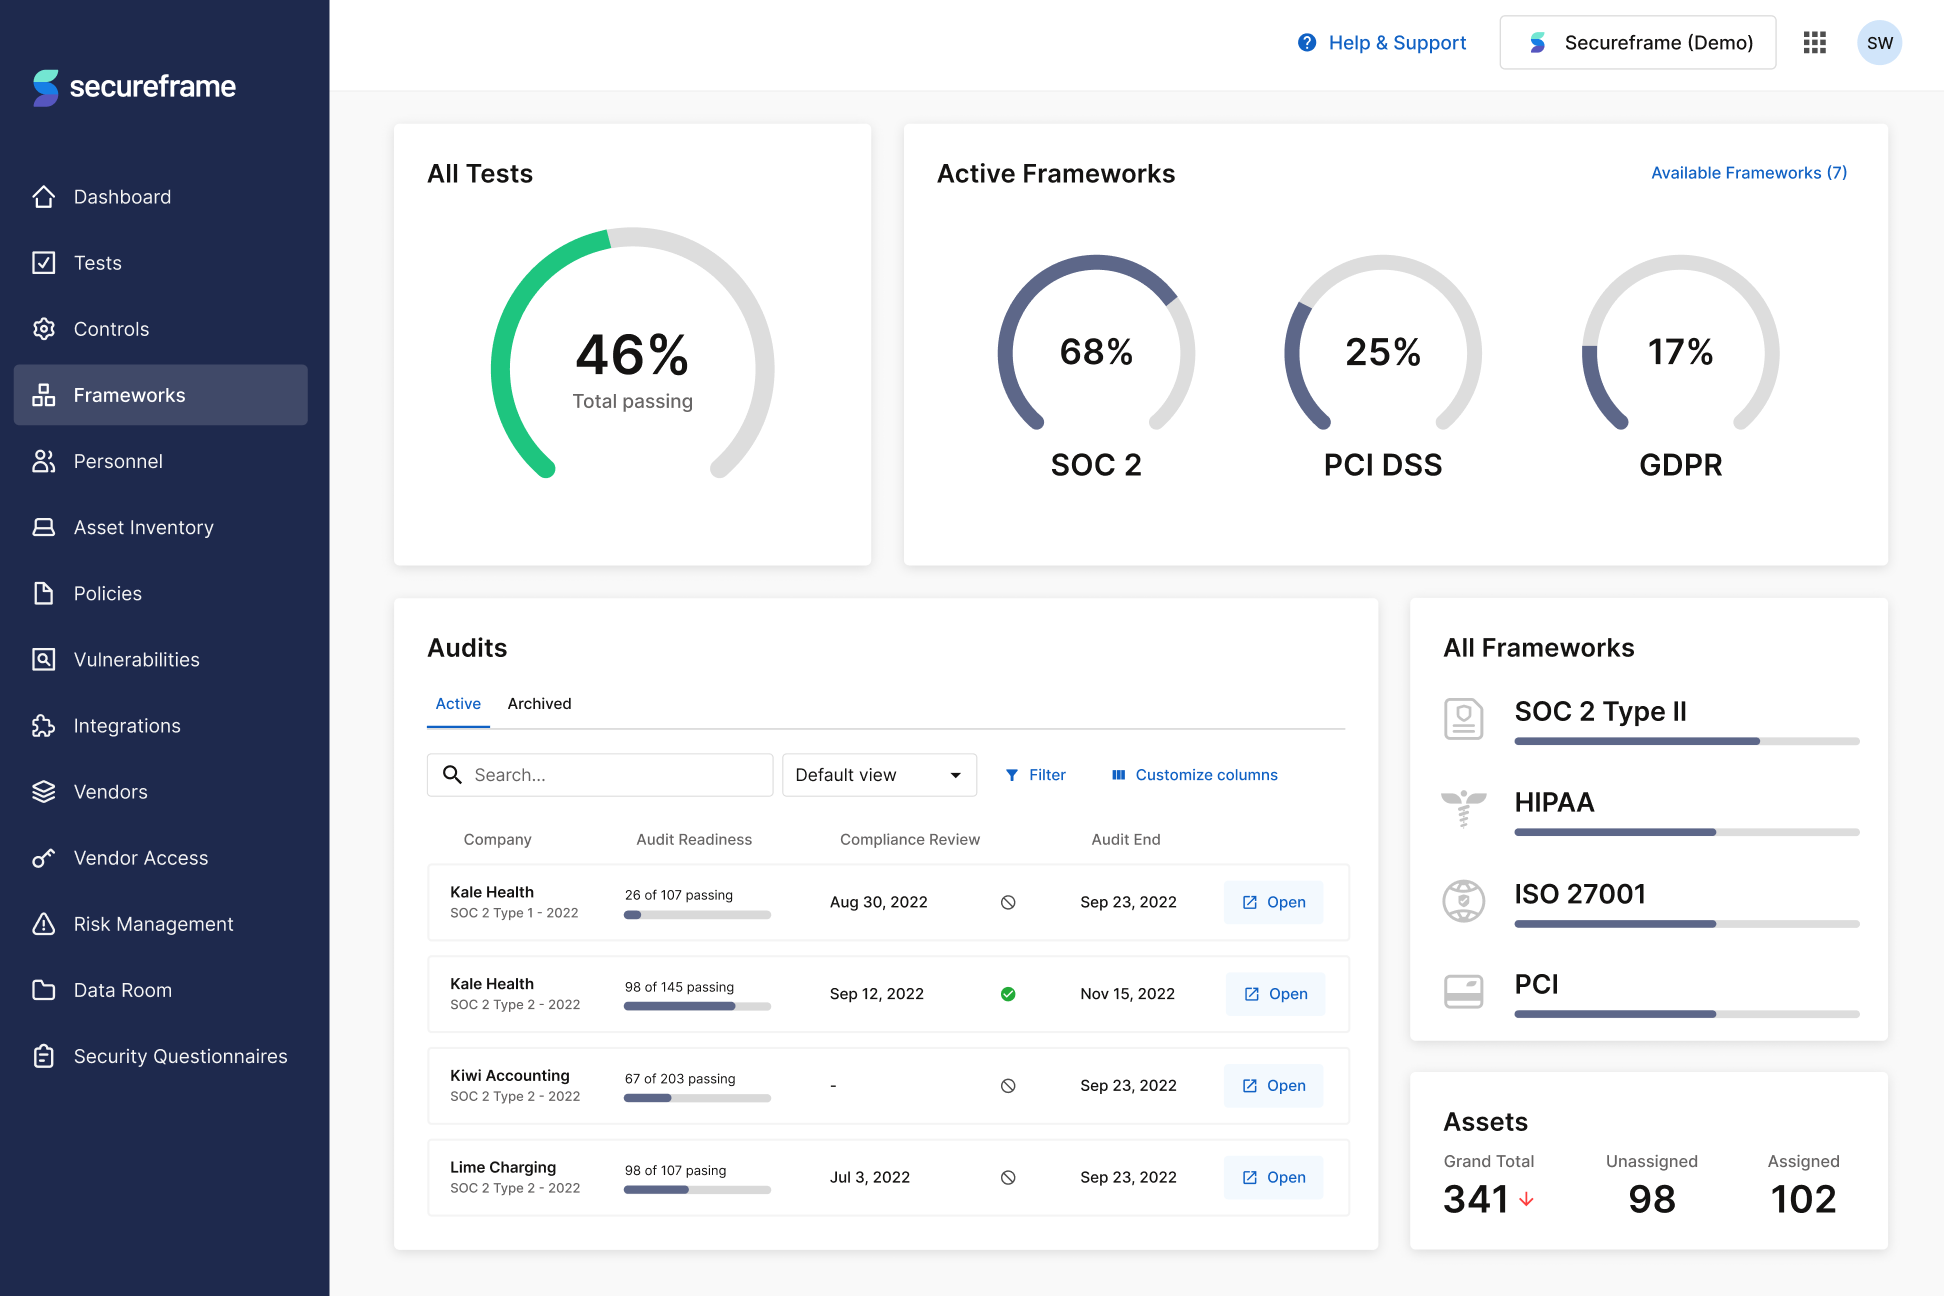Click the Personnel people icon
Viewport: 1944px width, 1296px height.
tap(44, 461)
